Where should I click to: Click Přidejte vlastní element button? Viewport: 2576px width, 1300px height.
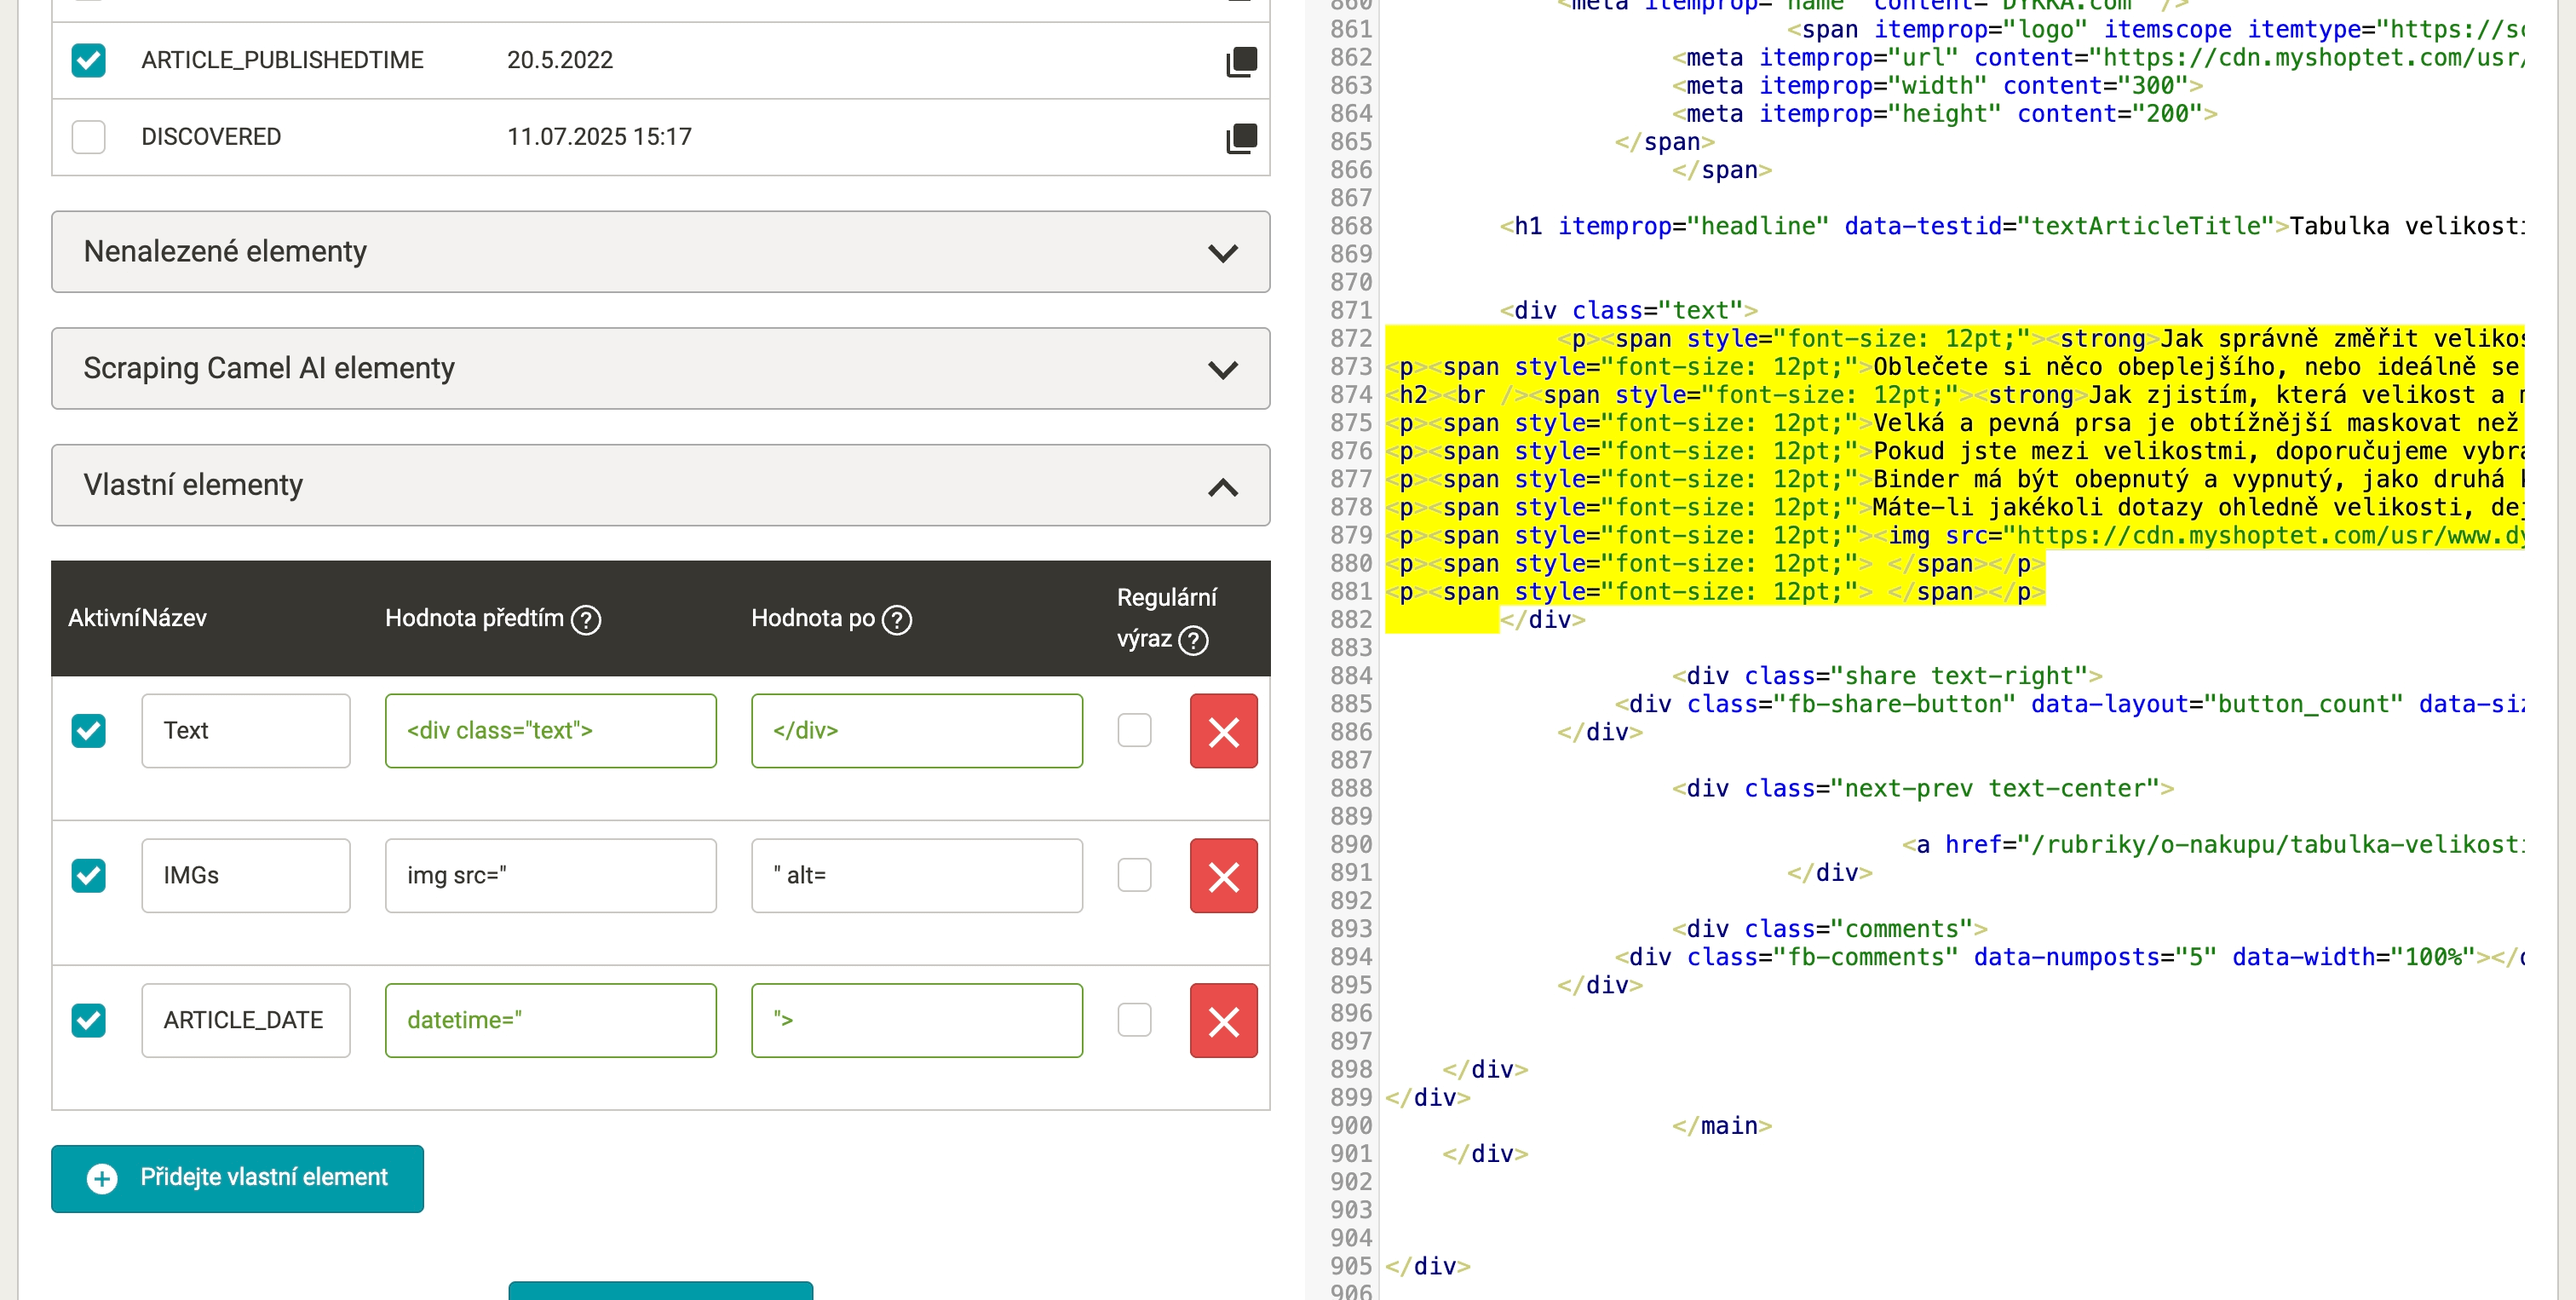tap(238, 1178)
